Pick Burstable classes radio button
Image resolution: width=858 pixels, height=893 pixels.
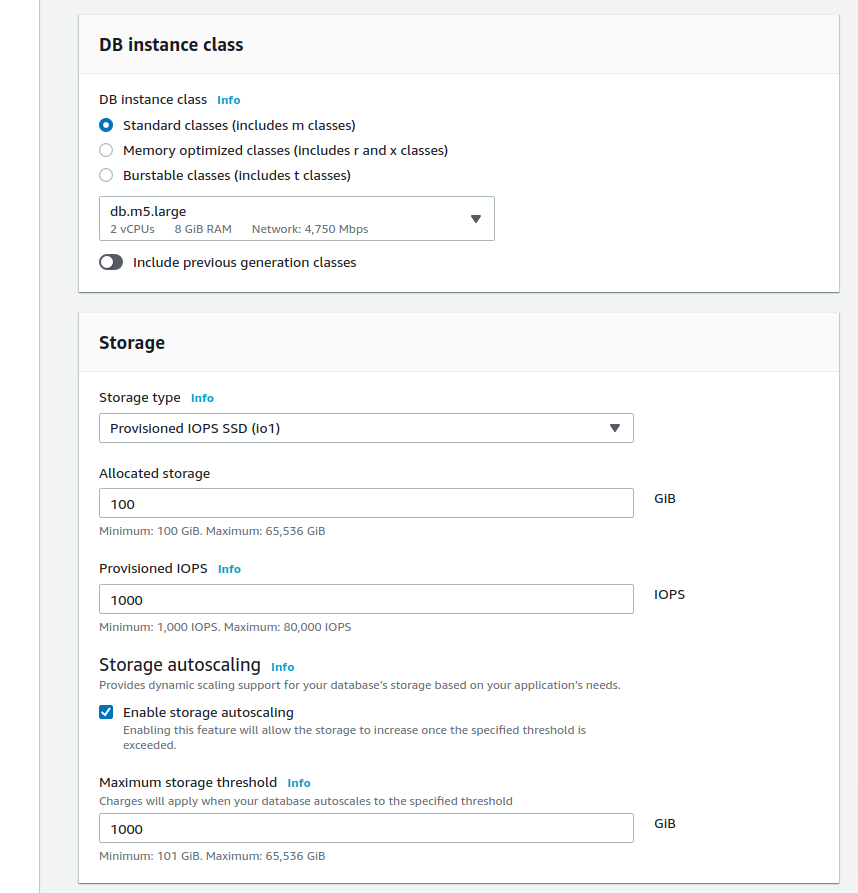click(x=106, y=175)
